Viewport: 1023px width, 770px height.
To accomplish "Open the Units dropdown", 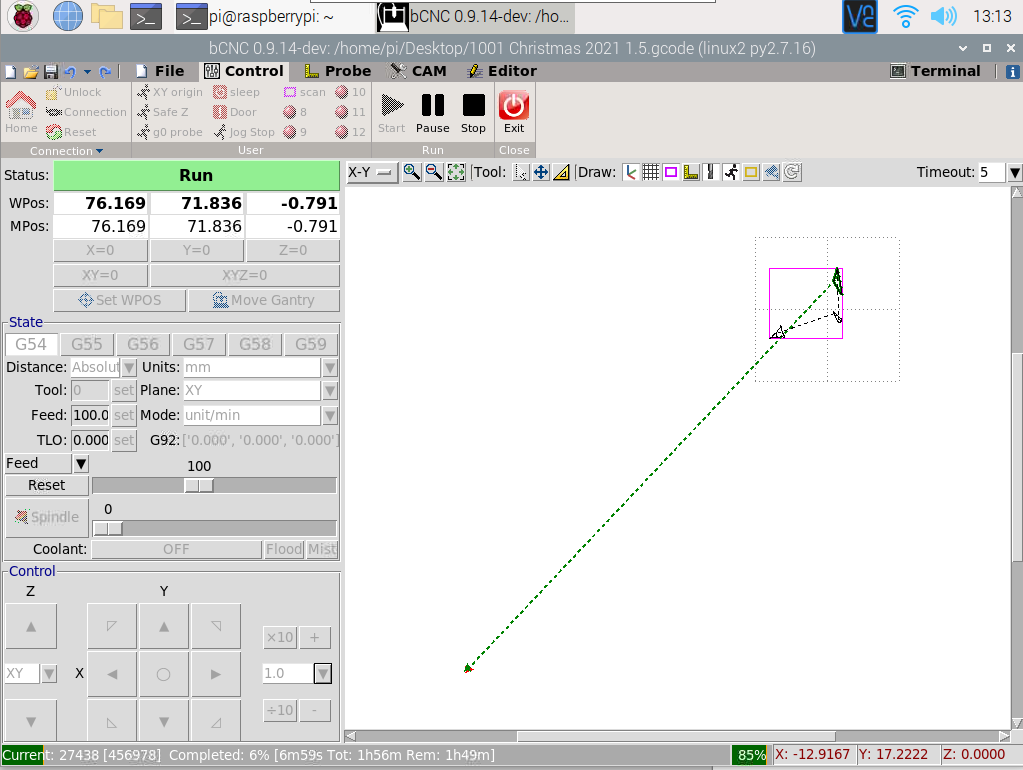I will click(330, 367).
